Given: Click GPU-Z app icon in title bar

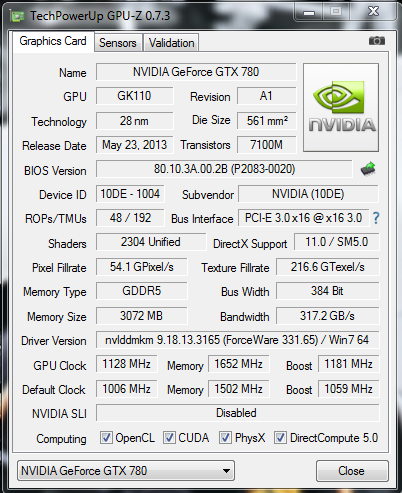Looking at the screenshot, I should (x=17, y=16).
